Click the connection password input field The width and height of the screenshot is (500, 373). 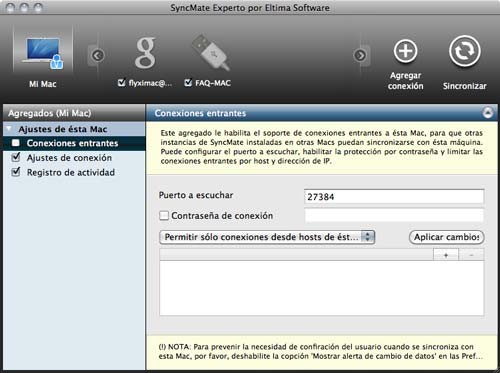(394, 216)
